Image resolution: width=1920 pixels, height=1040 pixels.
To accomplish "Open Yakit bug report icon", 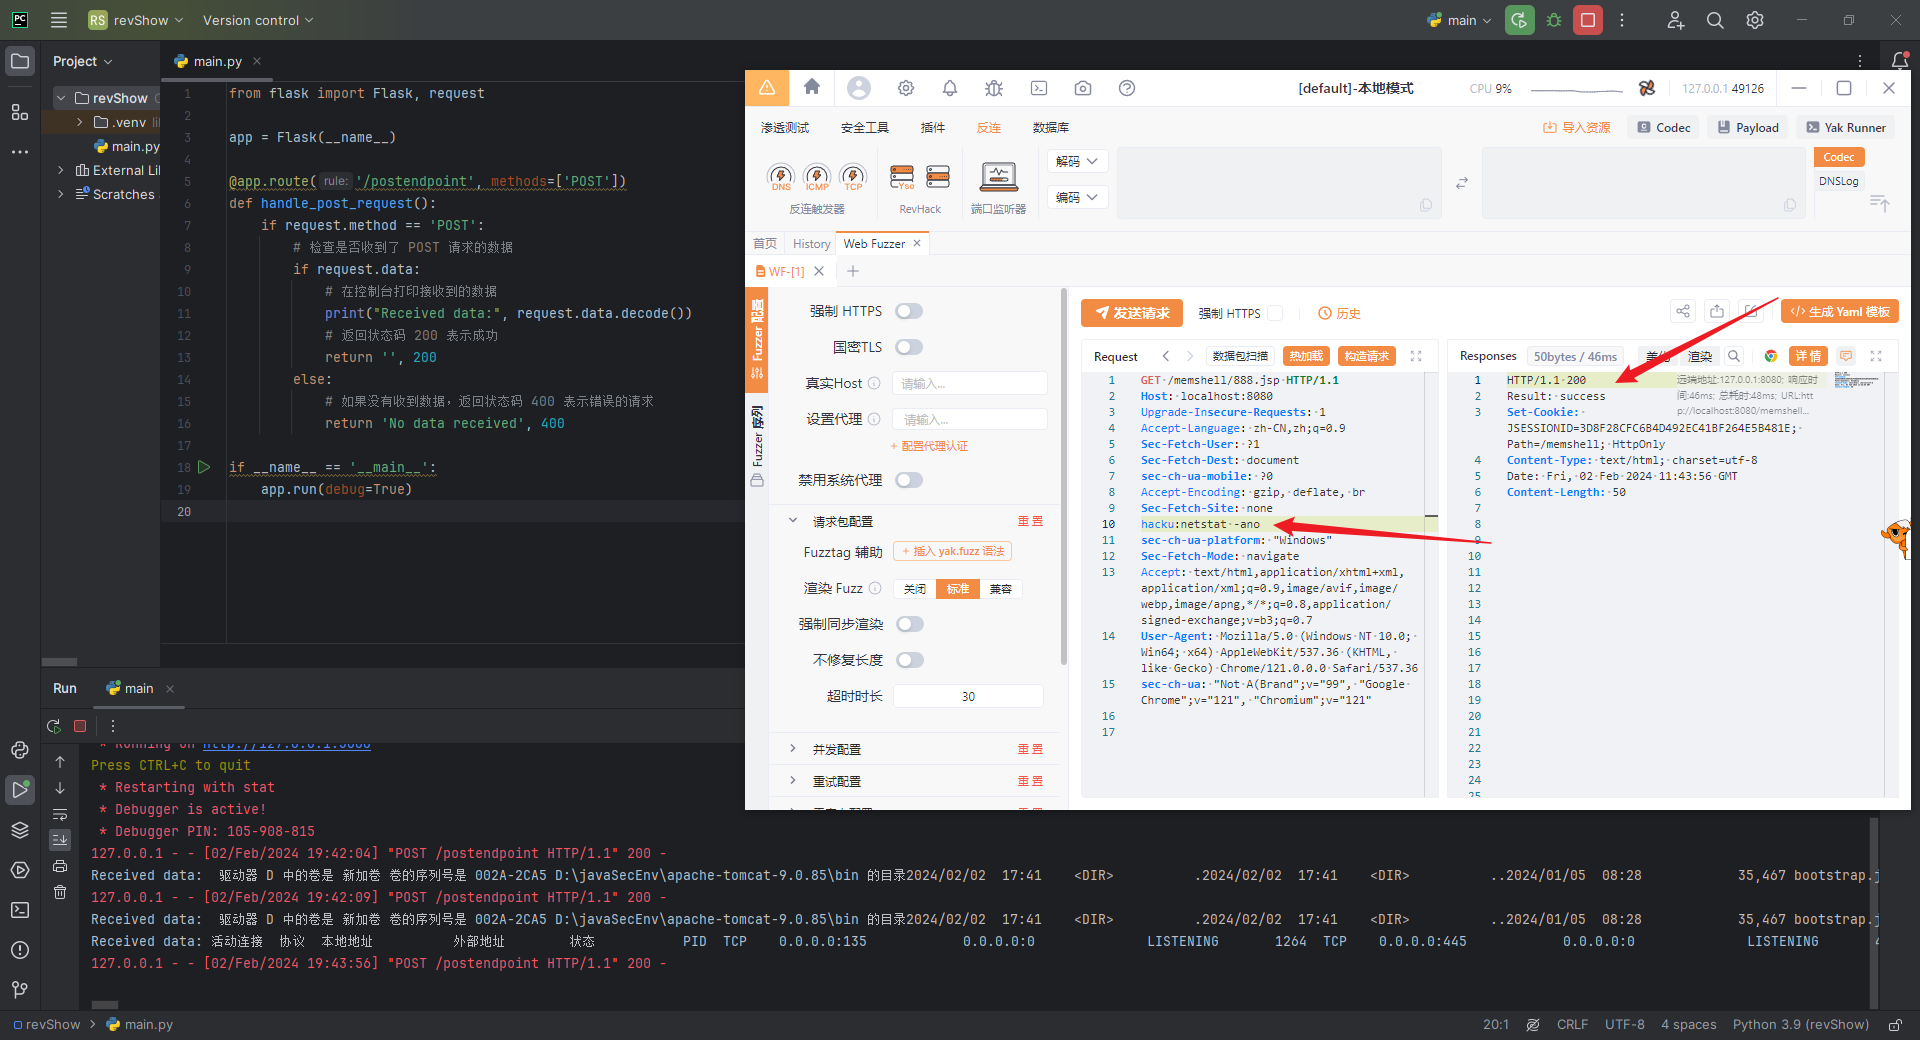I will point(994,88).
